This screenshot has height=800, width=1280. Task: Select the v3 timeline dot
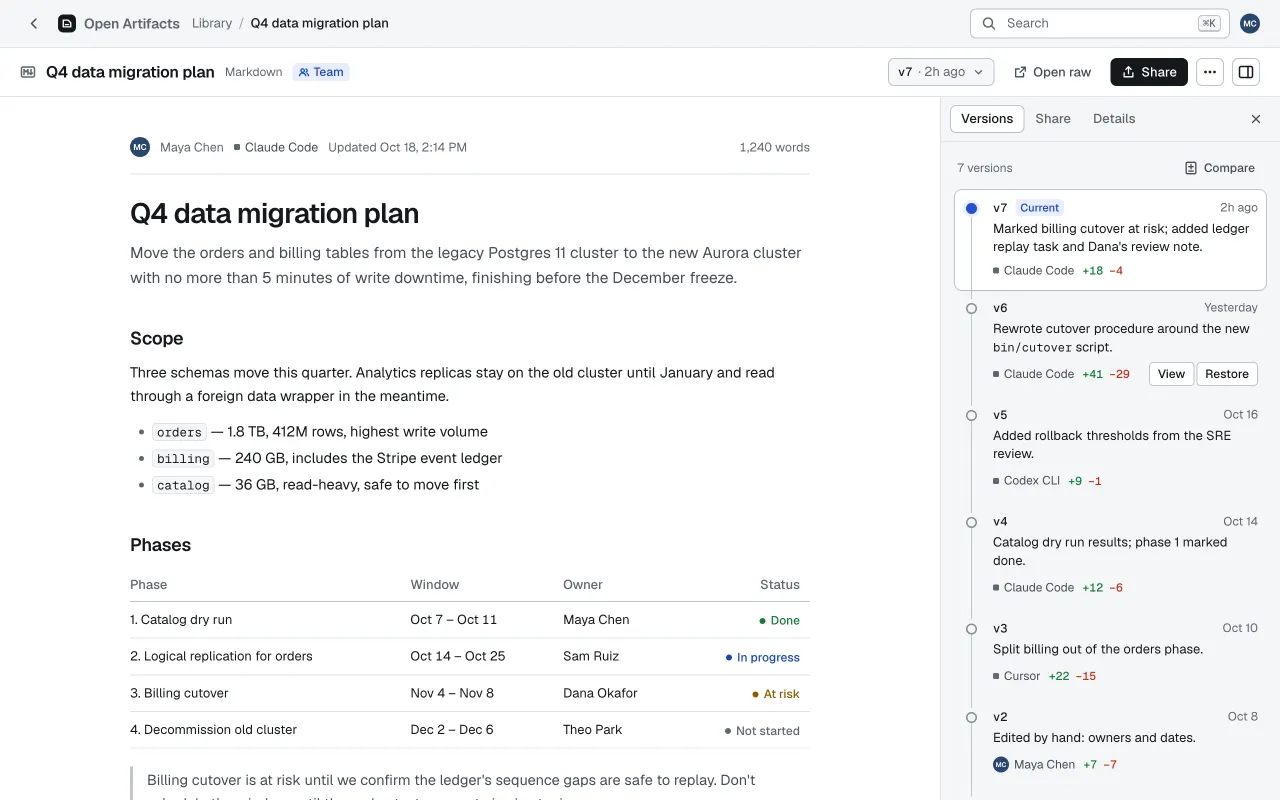[971, 629]
